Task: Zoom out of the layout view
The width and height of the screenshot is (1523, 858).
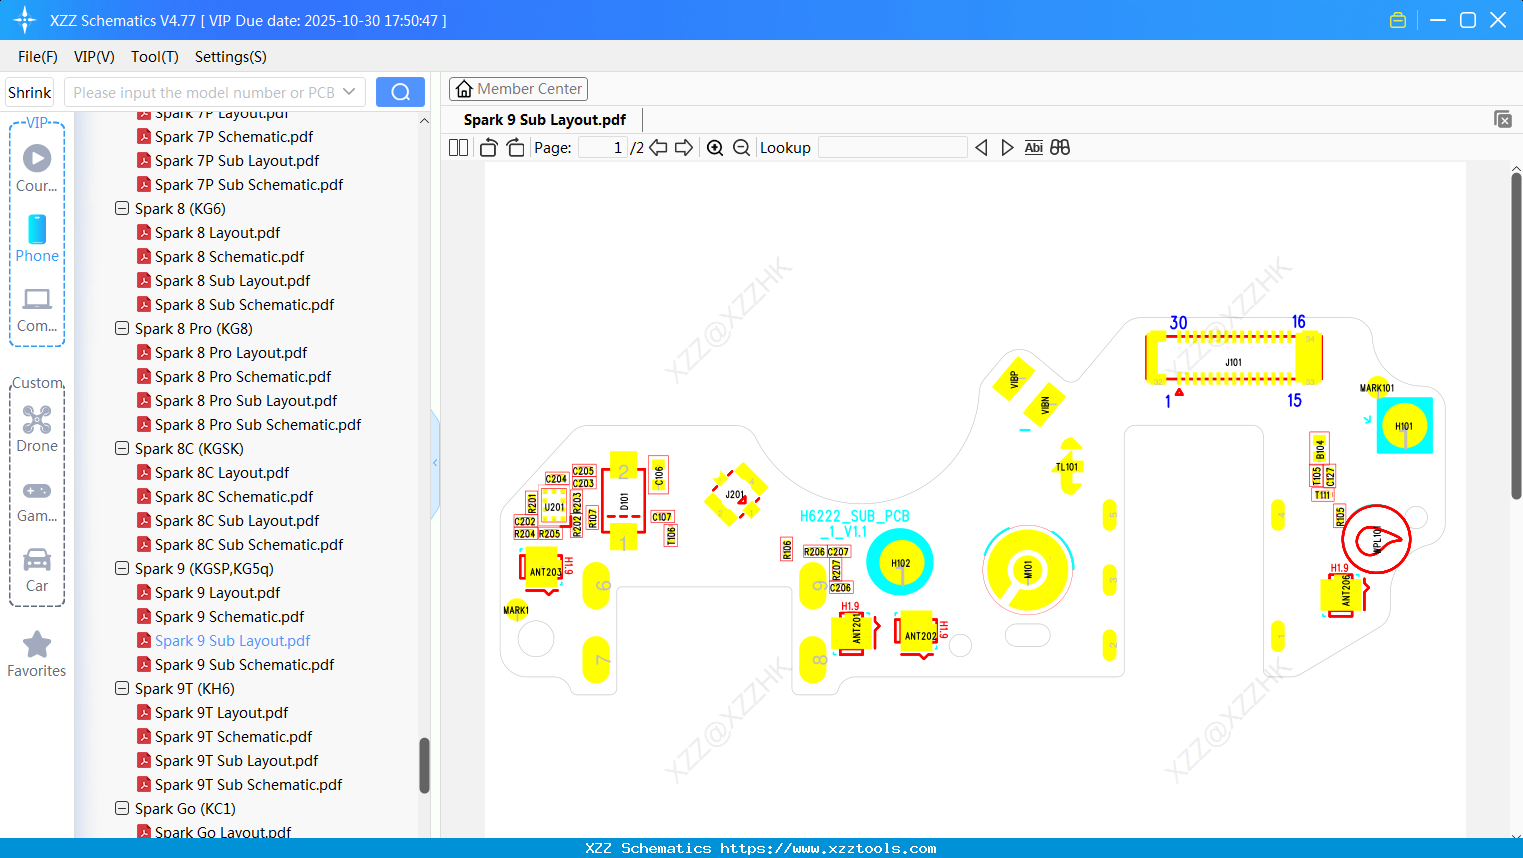Action: (740, 147)
